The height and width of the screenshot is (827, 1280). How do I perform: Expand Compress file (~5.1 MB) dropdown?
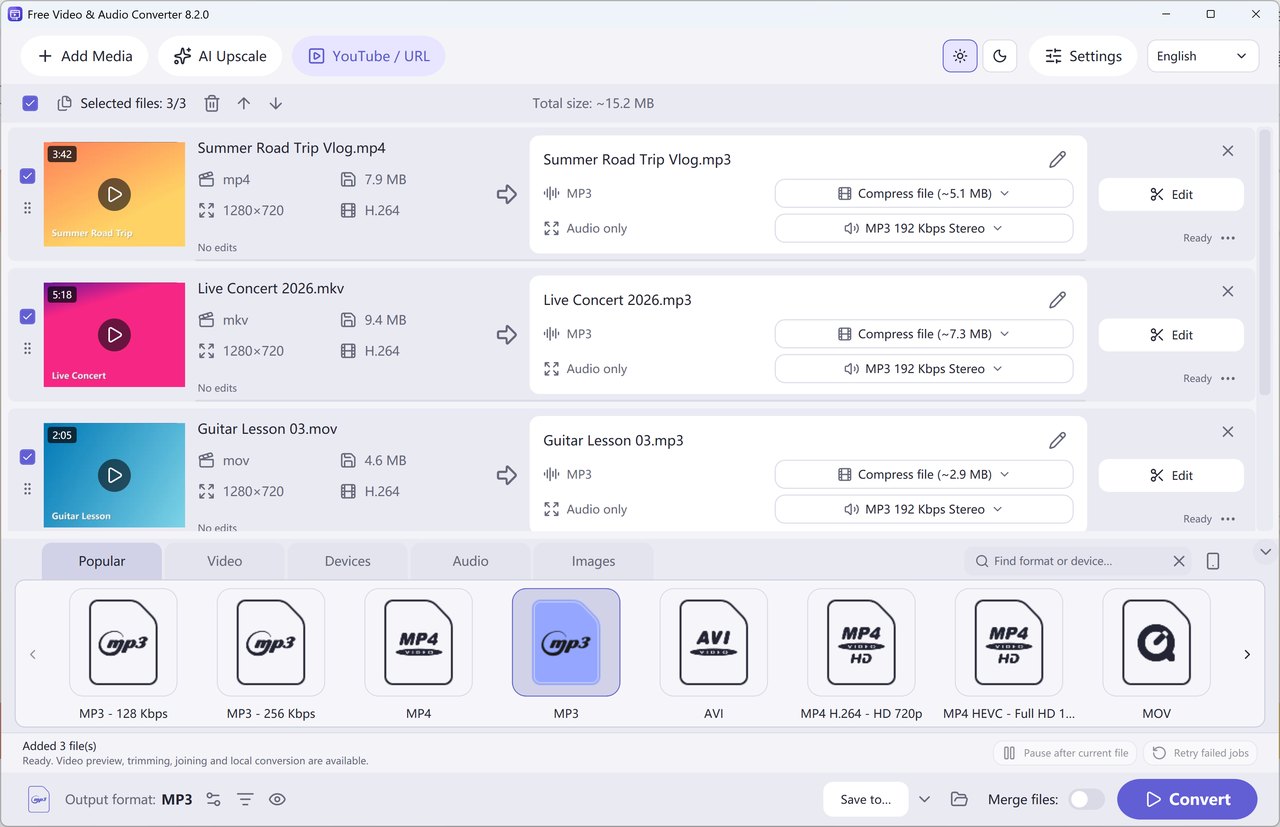924,194
